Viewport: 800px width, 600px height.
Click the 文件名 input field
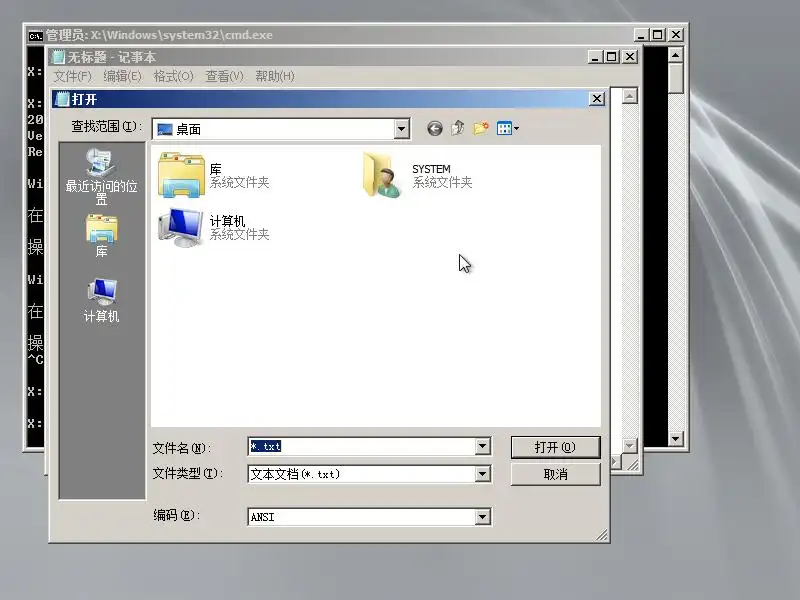(x=362, y=446)
